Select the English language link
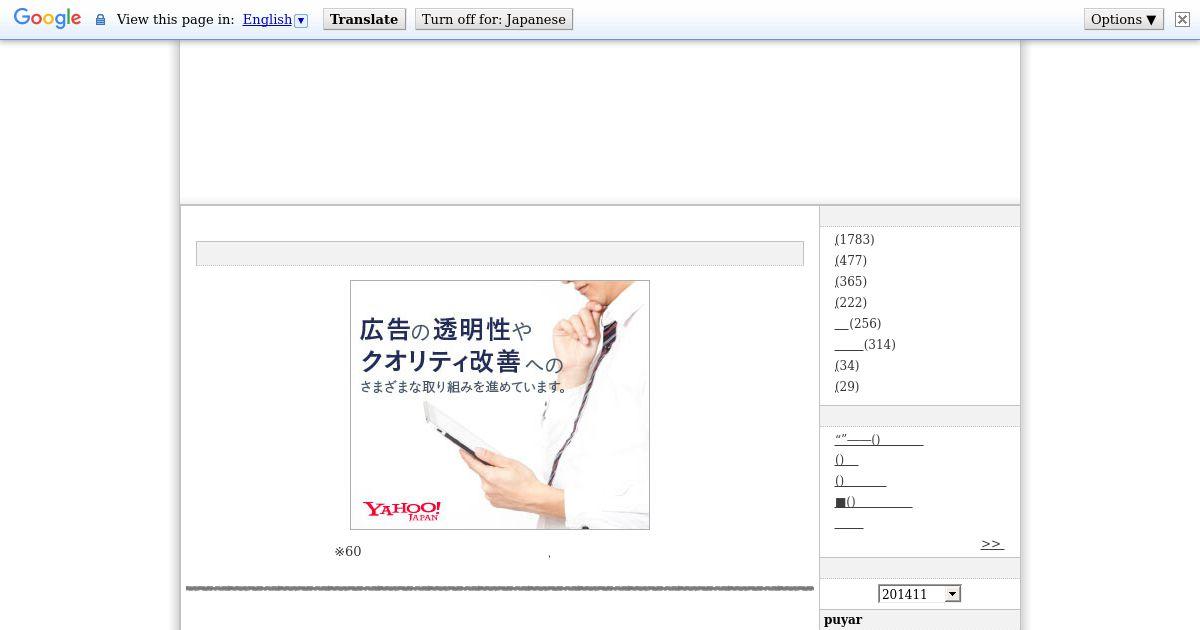Viewport: 1200px width, 630px height. click(x=267, y=19)
